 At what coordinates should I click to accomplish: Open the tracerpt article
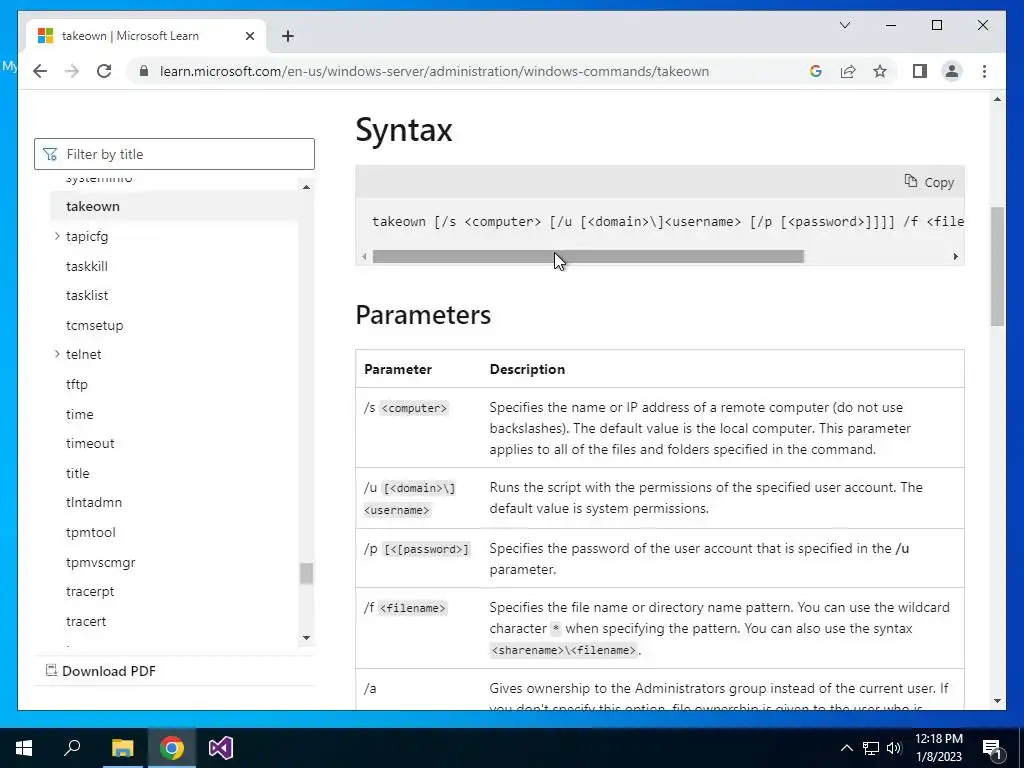[x=90, y=591]
